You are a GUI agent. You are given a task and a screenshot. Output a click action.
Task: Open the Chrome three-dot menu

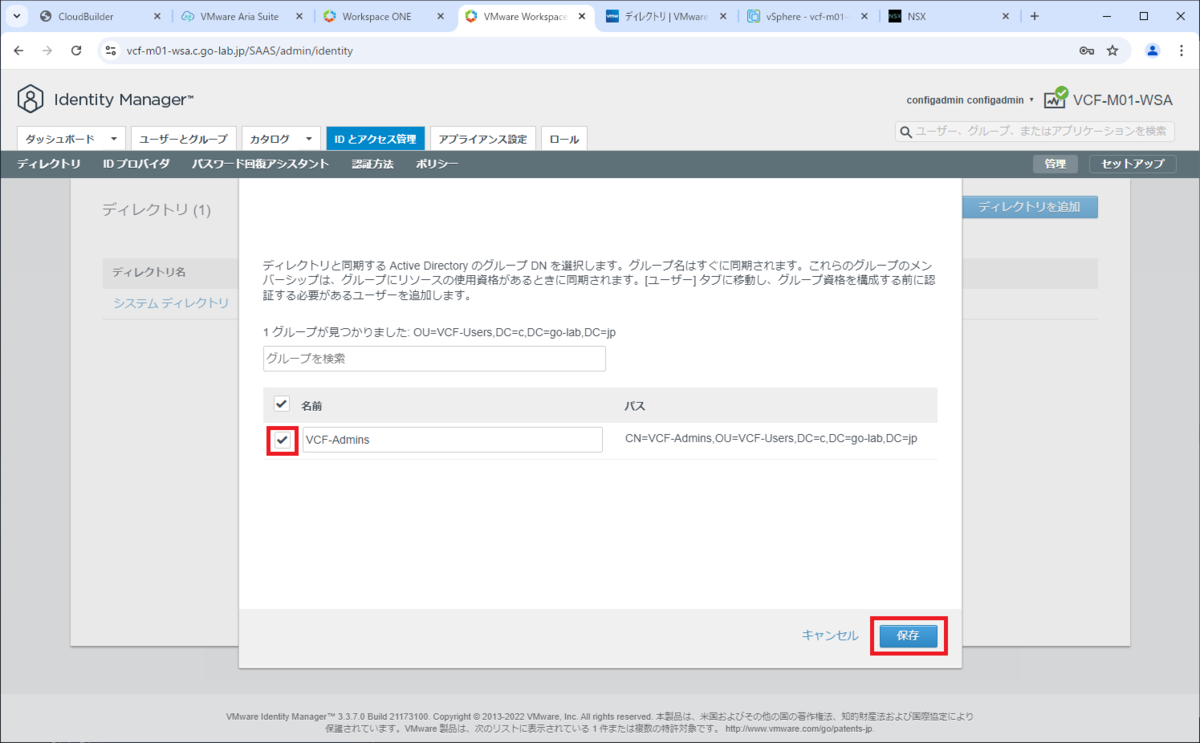click(1181, 50)
